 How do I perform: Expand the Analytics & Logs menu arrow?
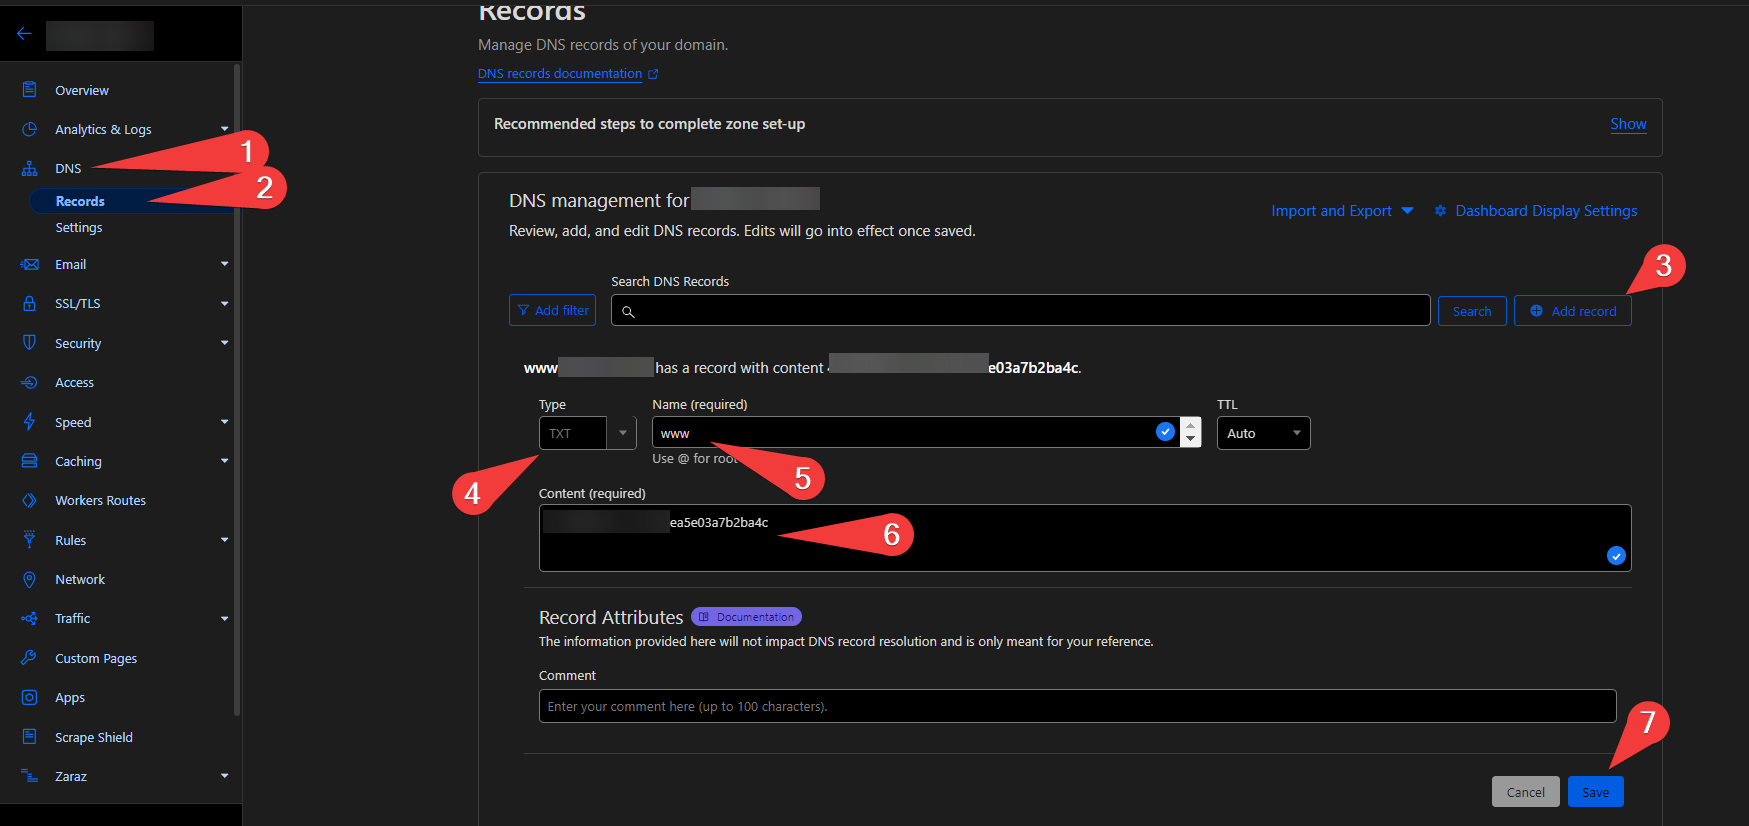coord(224,129)
